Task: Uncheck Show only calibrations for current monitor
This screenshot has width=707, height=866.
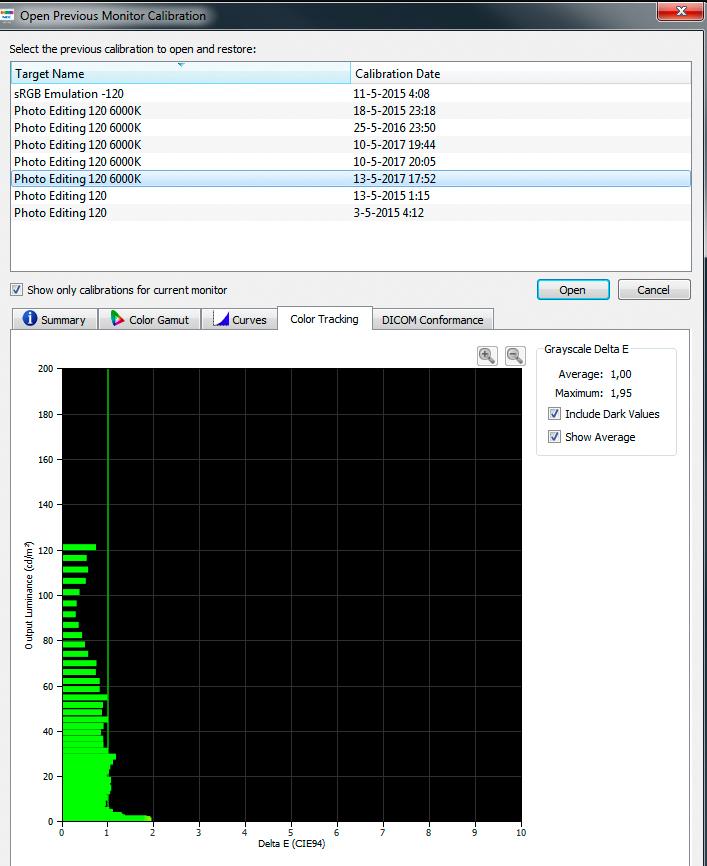Action: (17, 289)
